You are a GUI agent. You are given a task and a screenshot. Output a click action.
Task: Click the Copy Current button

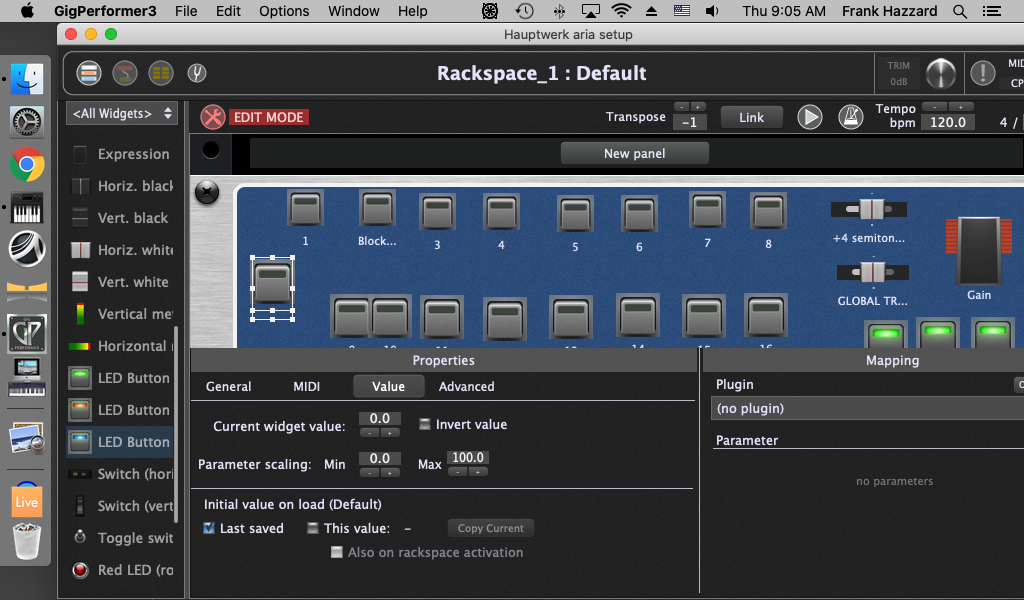[490, 528]
